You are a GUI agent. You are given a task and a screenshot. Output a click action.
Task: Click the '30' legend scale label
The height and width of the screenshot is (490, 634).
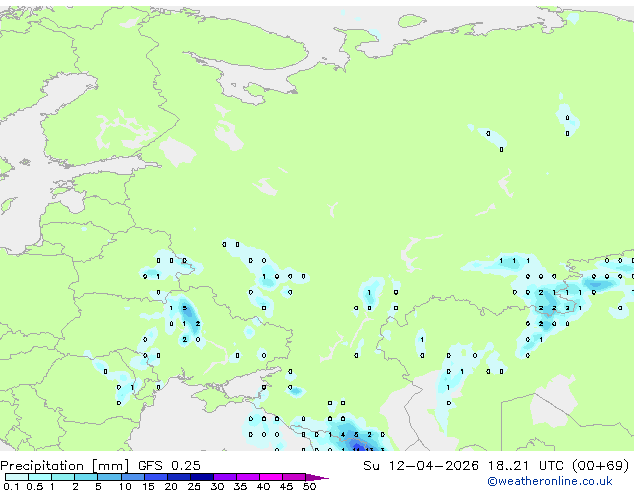217,486
